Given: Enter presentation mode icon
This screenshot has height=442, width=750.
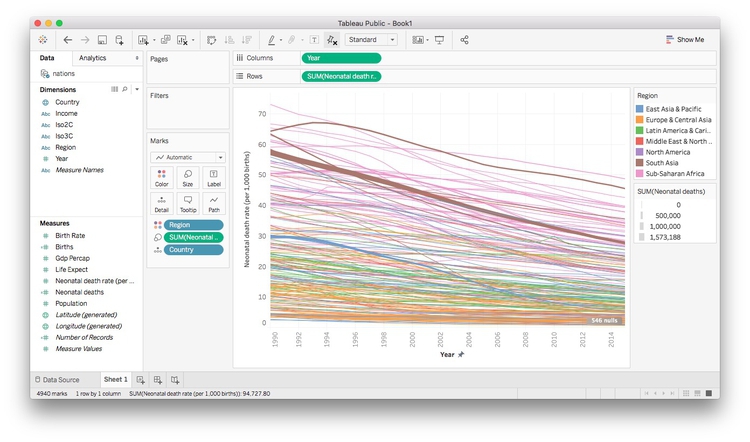Looking at the screenshot, I should click(439, 40).
